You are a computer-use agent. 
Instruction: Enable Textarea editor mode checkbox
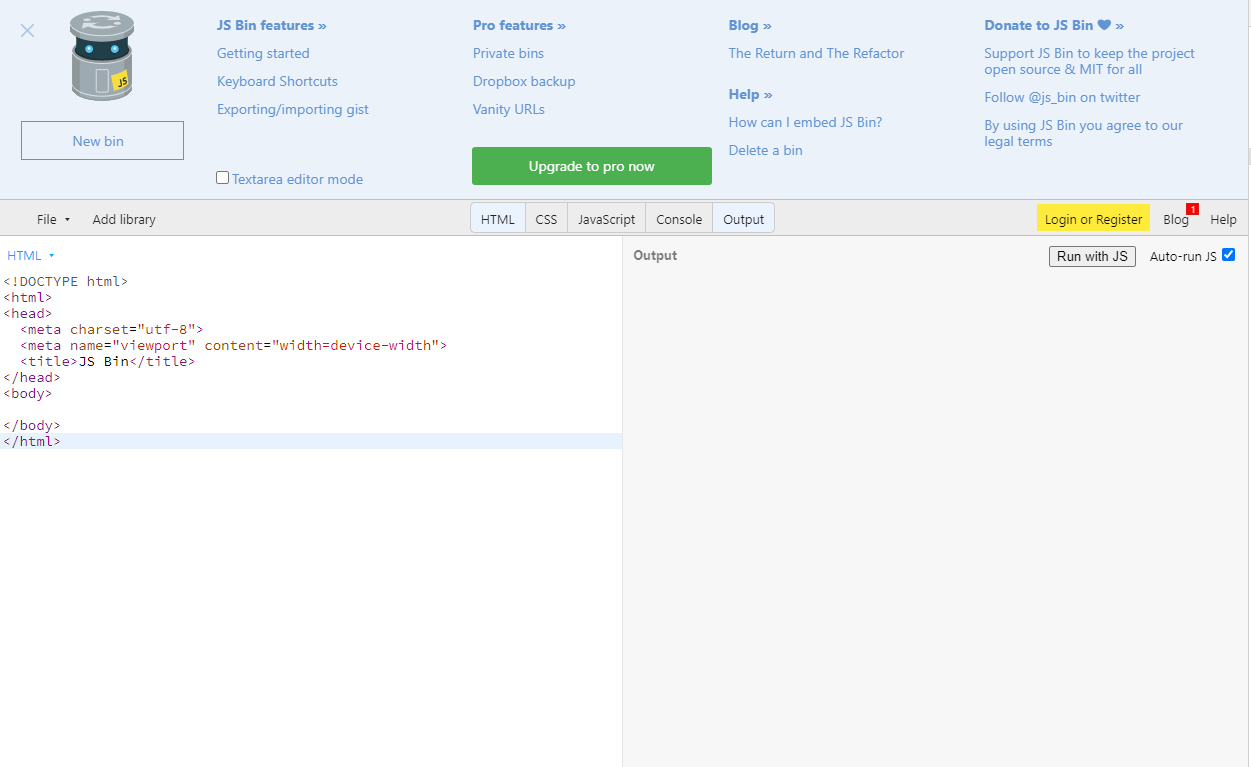(x=222, y=178)
